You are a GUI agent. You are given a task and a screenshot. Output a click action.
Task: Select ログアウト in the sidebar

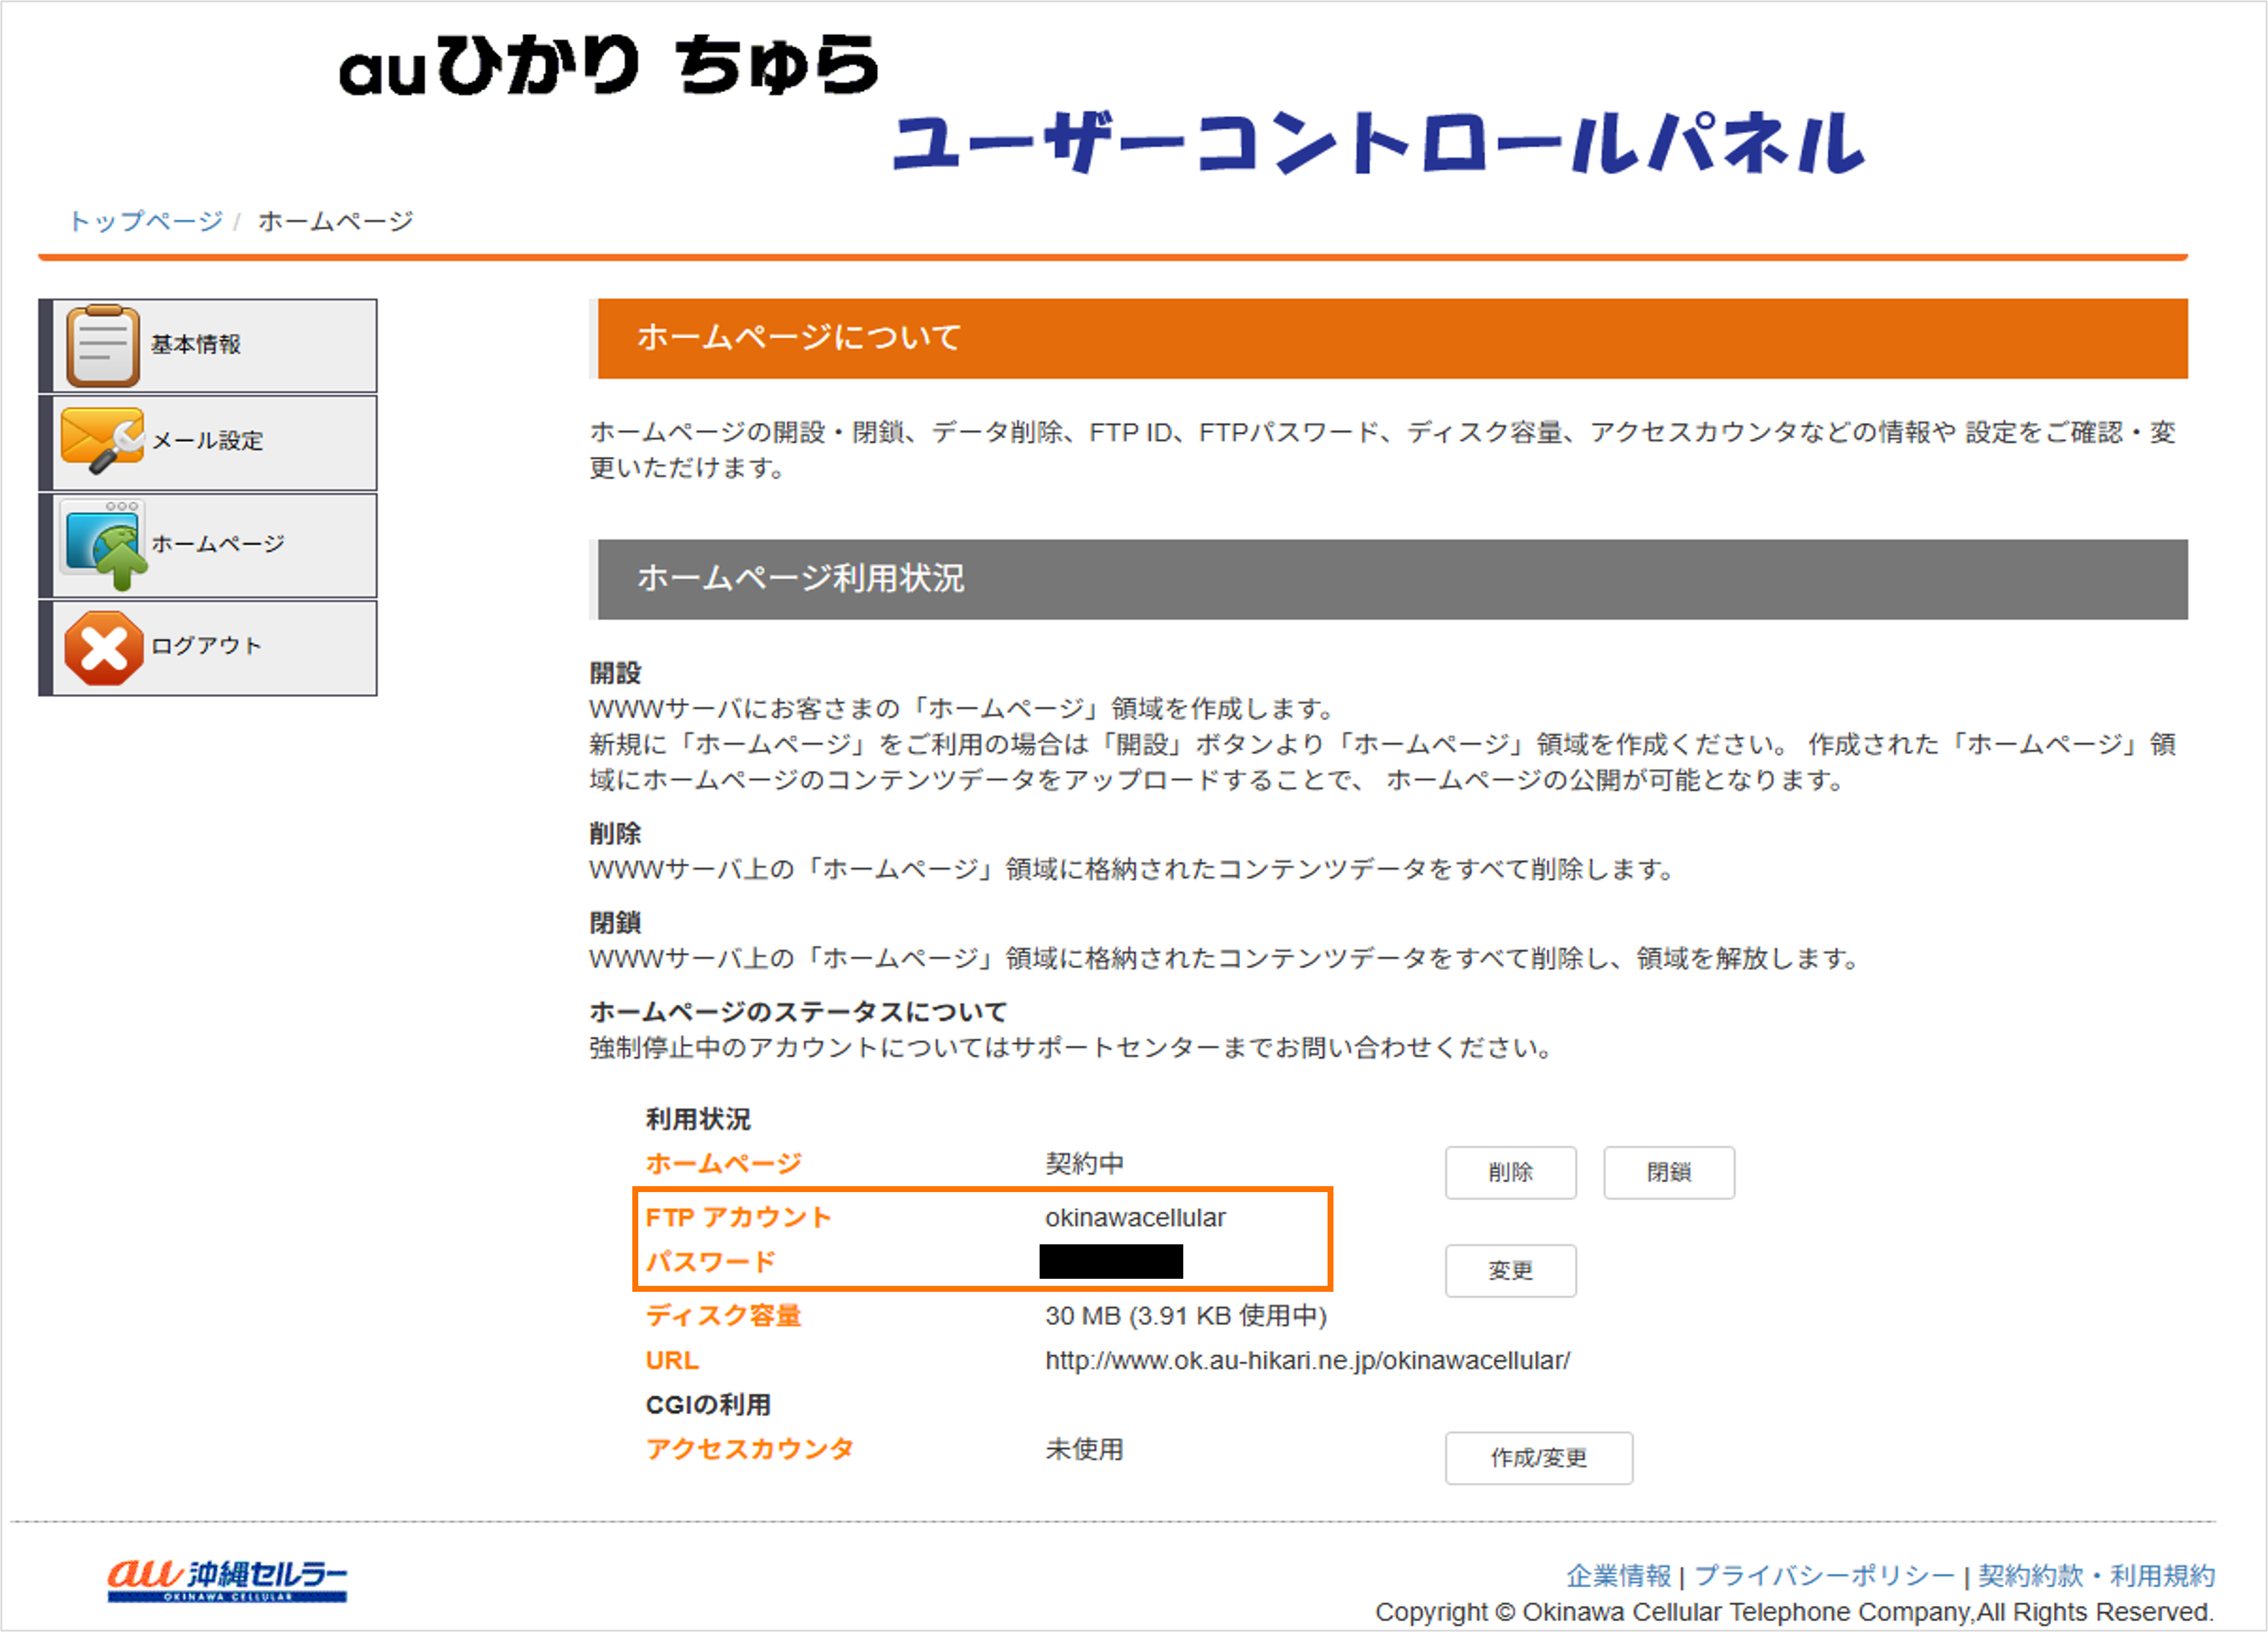208,648
